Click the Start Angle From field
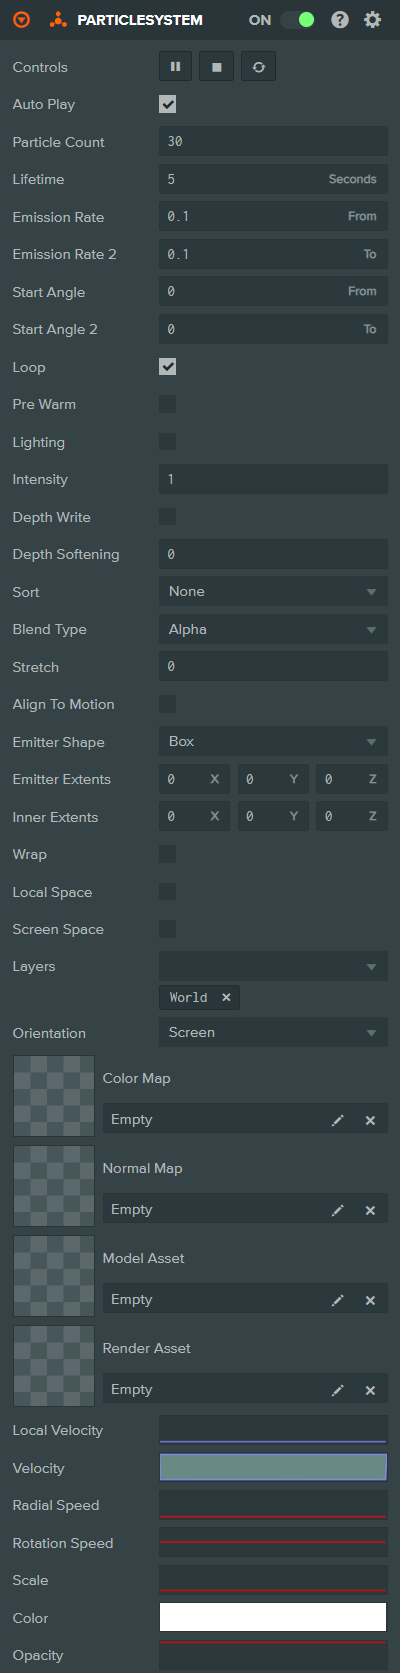The height and width of the screenshot is (1673, 400). coord(273,292)
